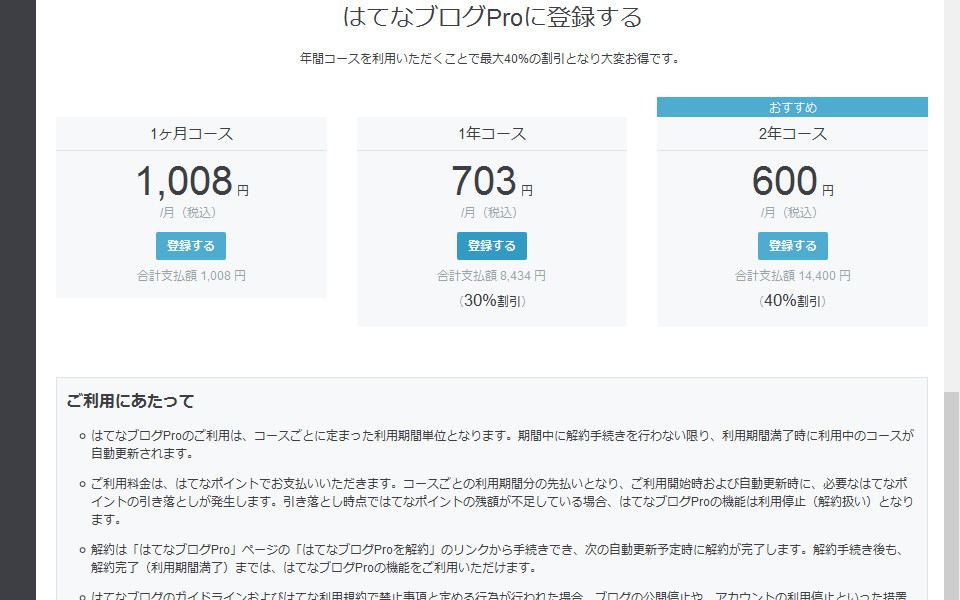960x600 pixels.
Task: Click the (40%割引) label
Action: [793, 301]
